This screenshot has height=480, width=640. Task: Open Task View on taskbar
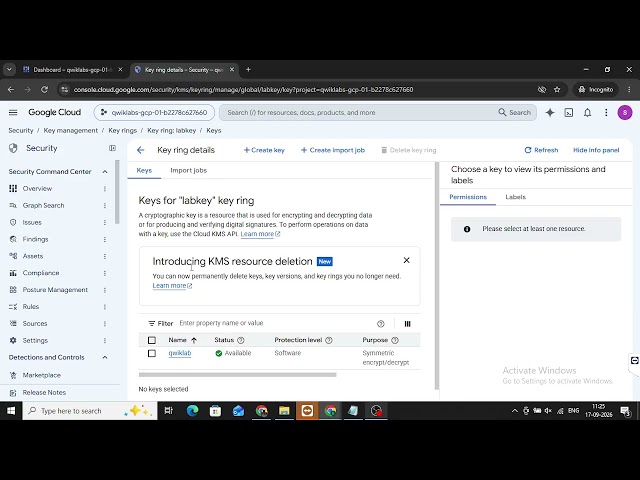(x=169, y=411)
